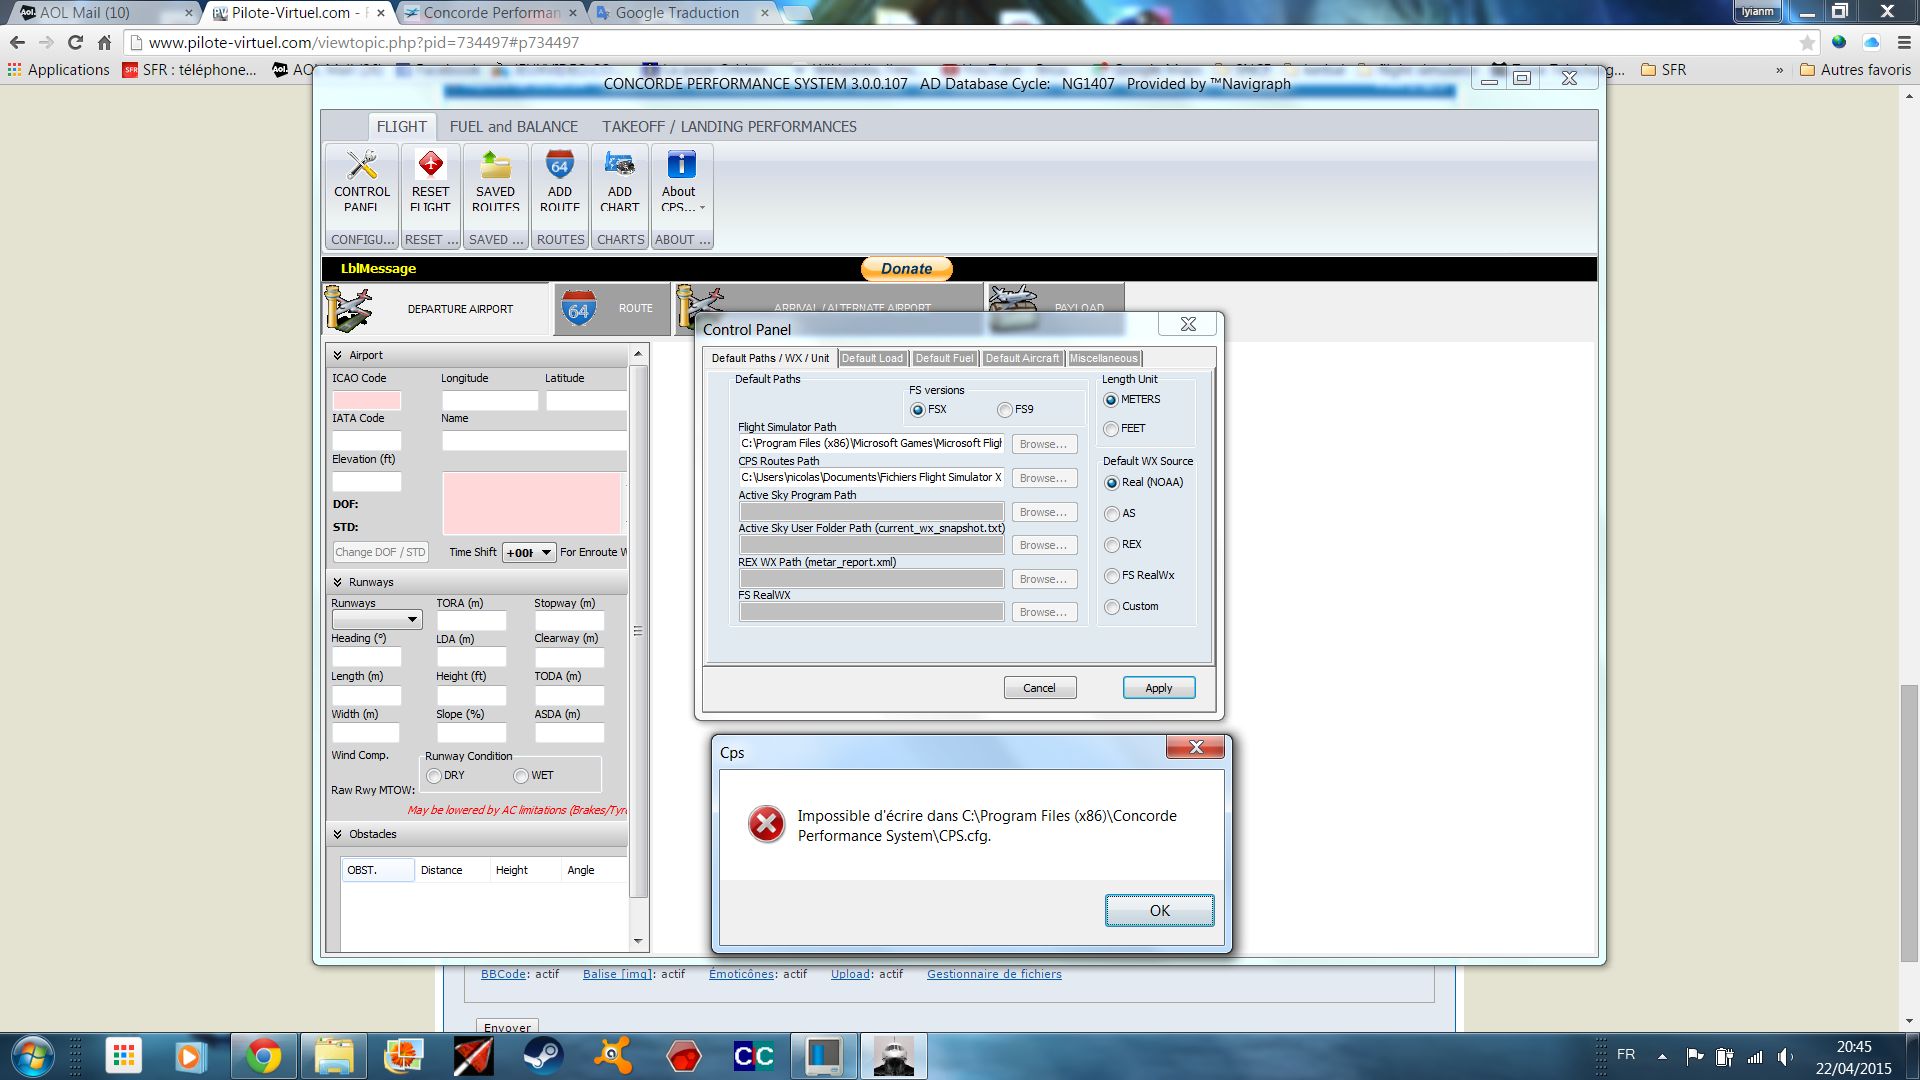Screen dimensions: 1920x1080
Task: Open the Chrome menu icon
Action: click(1904, 42)
